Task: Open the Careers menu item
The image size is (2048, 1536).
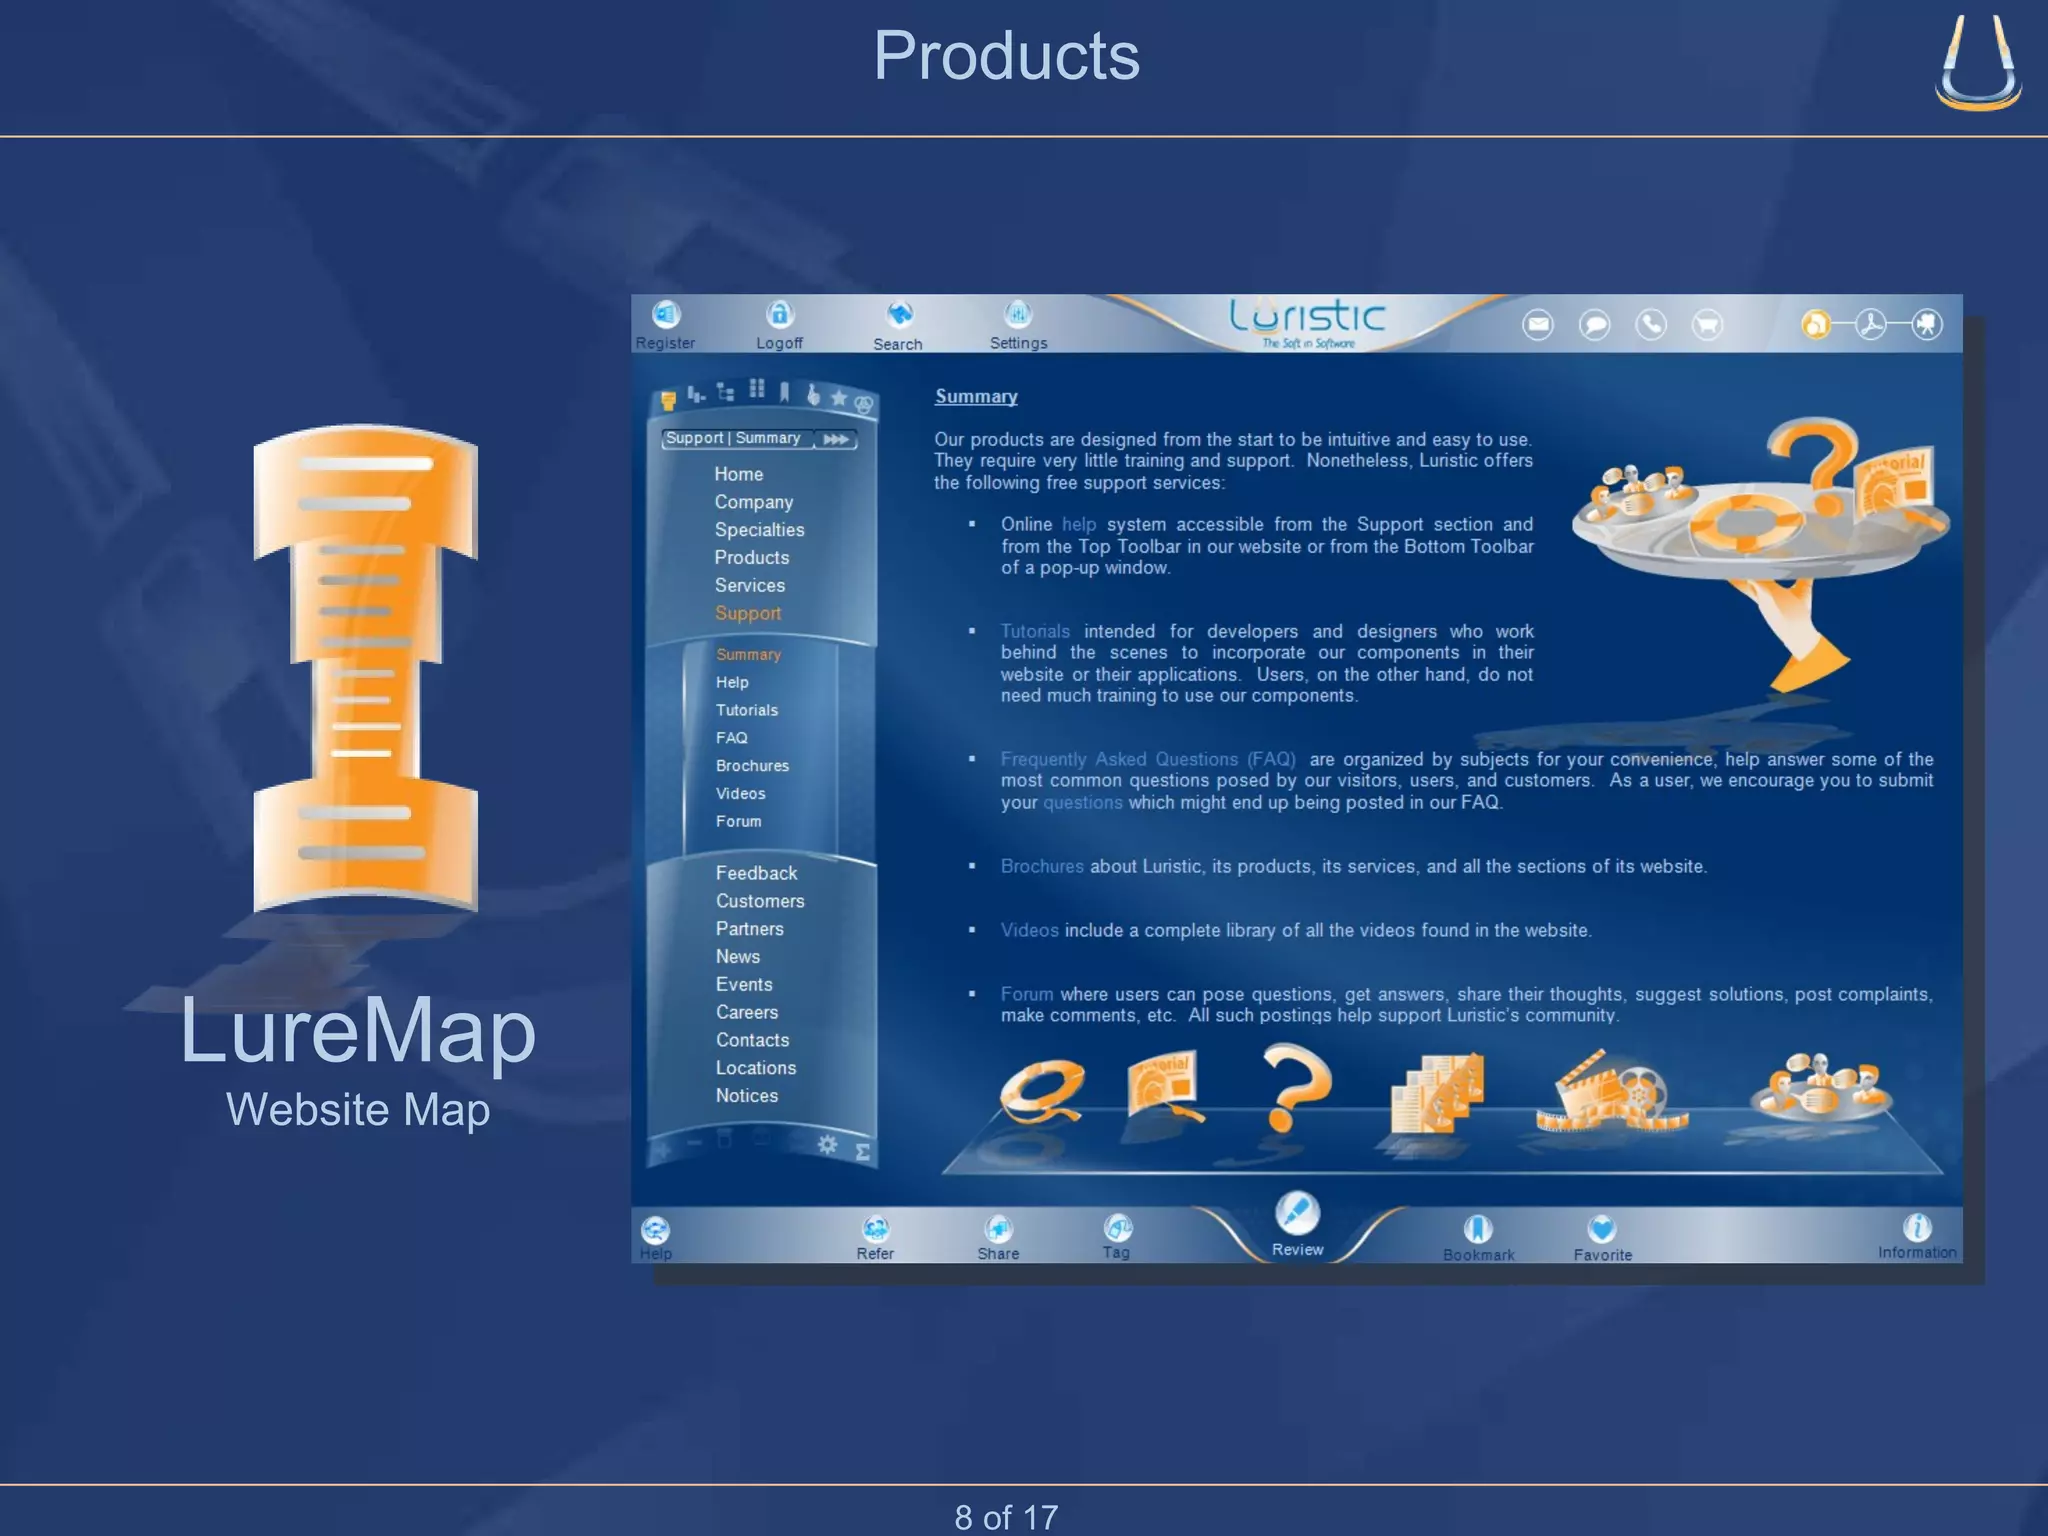Action: (747, 1013)
